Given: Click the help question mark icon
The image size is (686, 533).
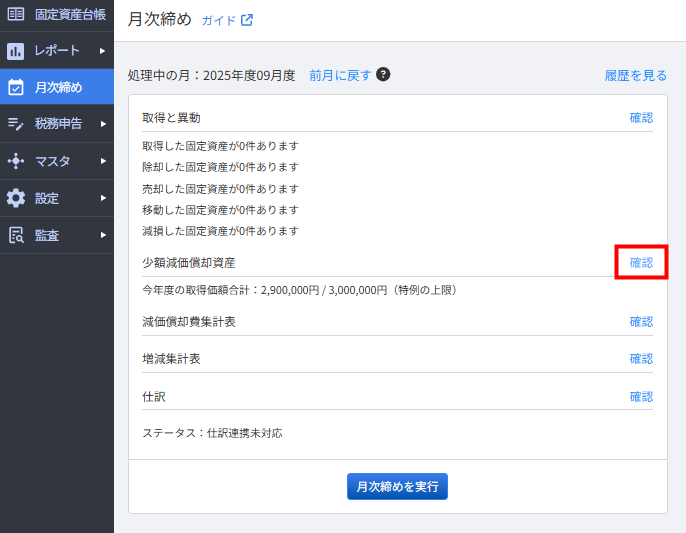Looking at the screenshot, I should tap(383, 74).
